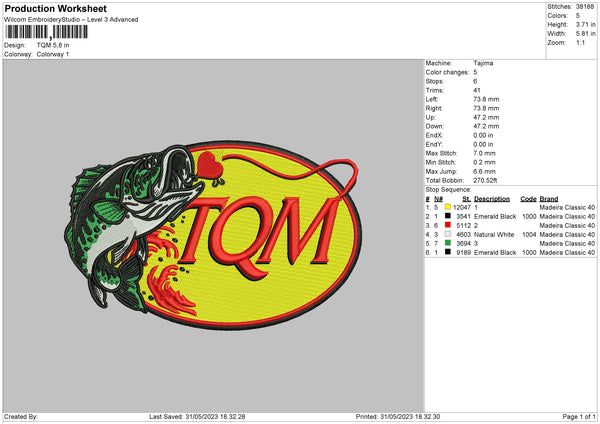Click the 'Description' column header
This screenshot has width=600, height=424.
point(492,199)
